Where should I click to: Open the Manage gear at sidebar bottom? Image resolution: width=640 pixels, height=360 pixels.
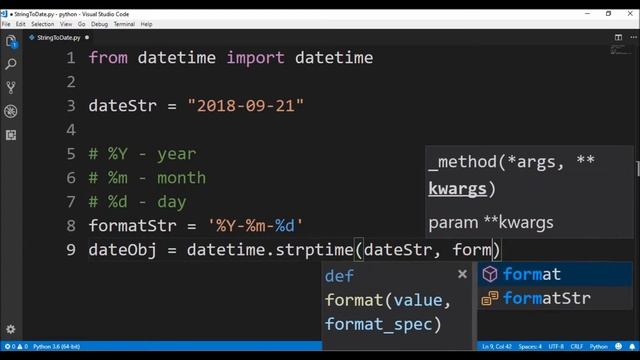pyautogui.click(x=11, y=329)
